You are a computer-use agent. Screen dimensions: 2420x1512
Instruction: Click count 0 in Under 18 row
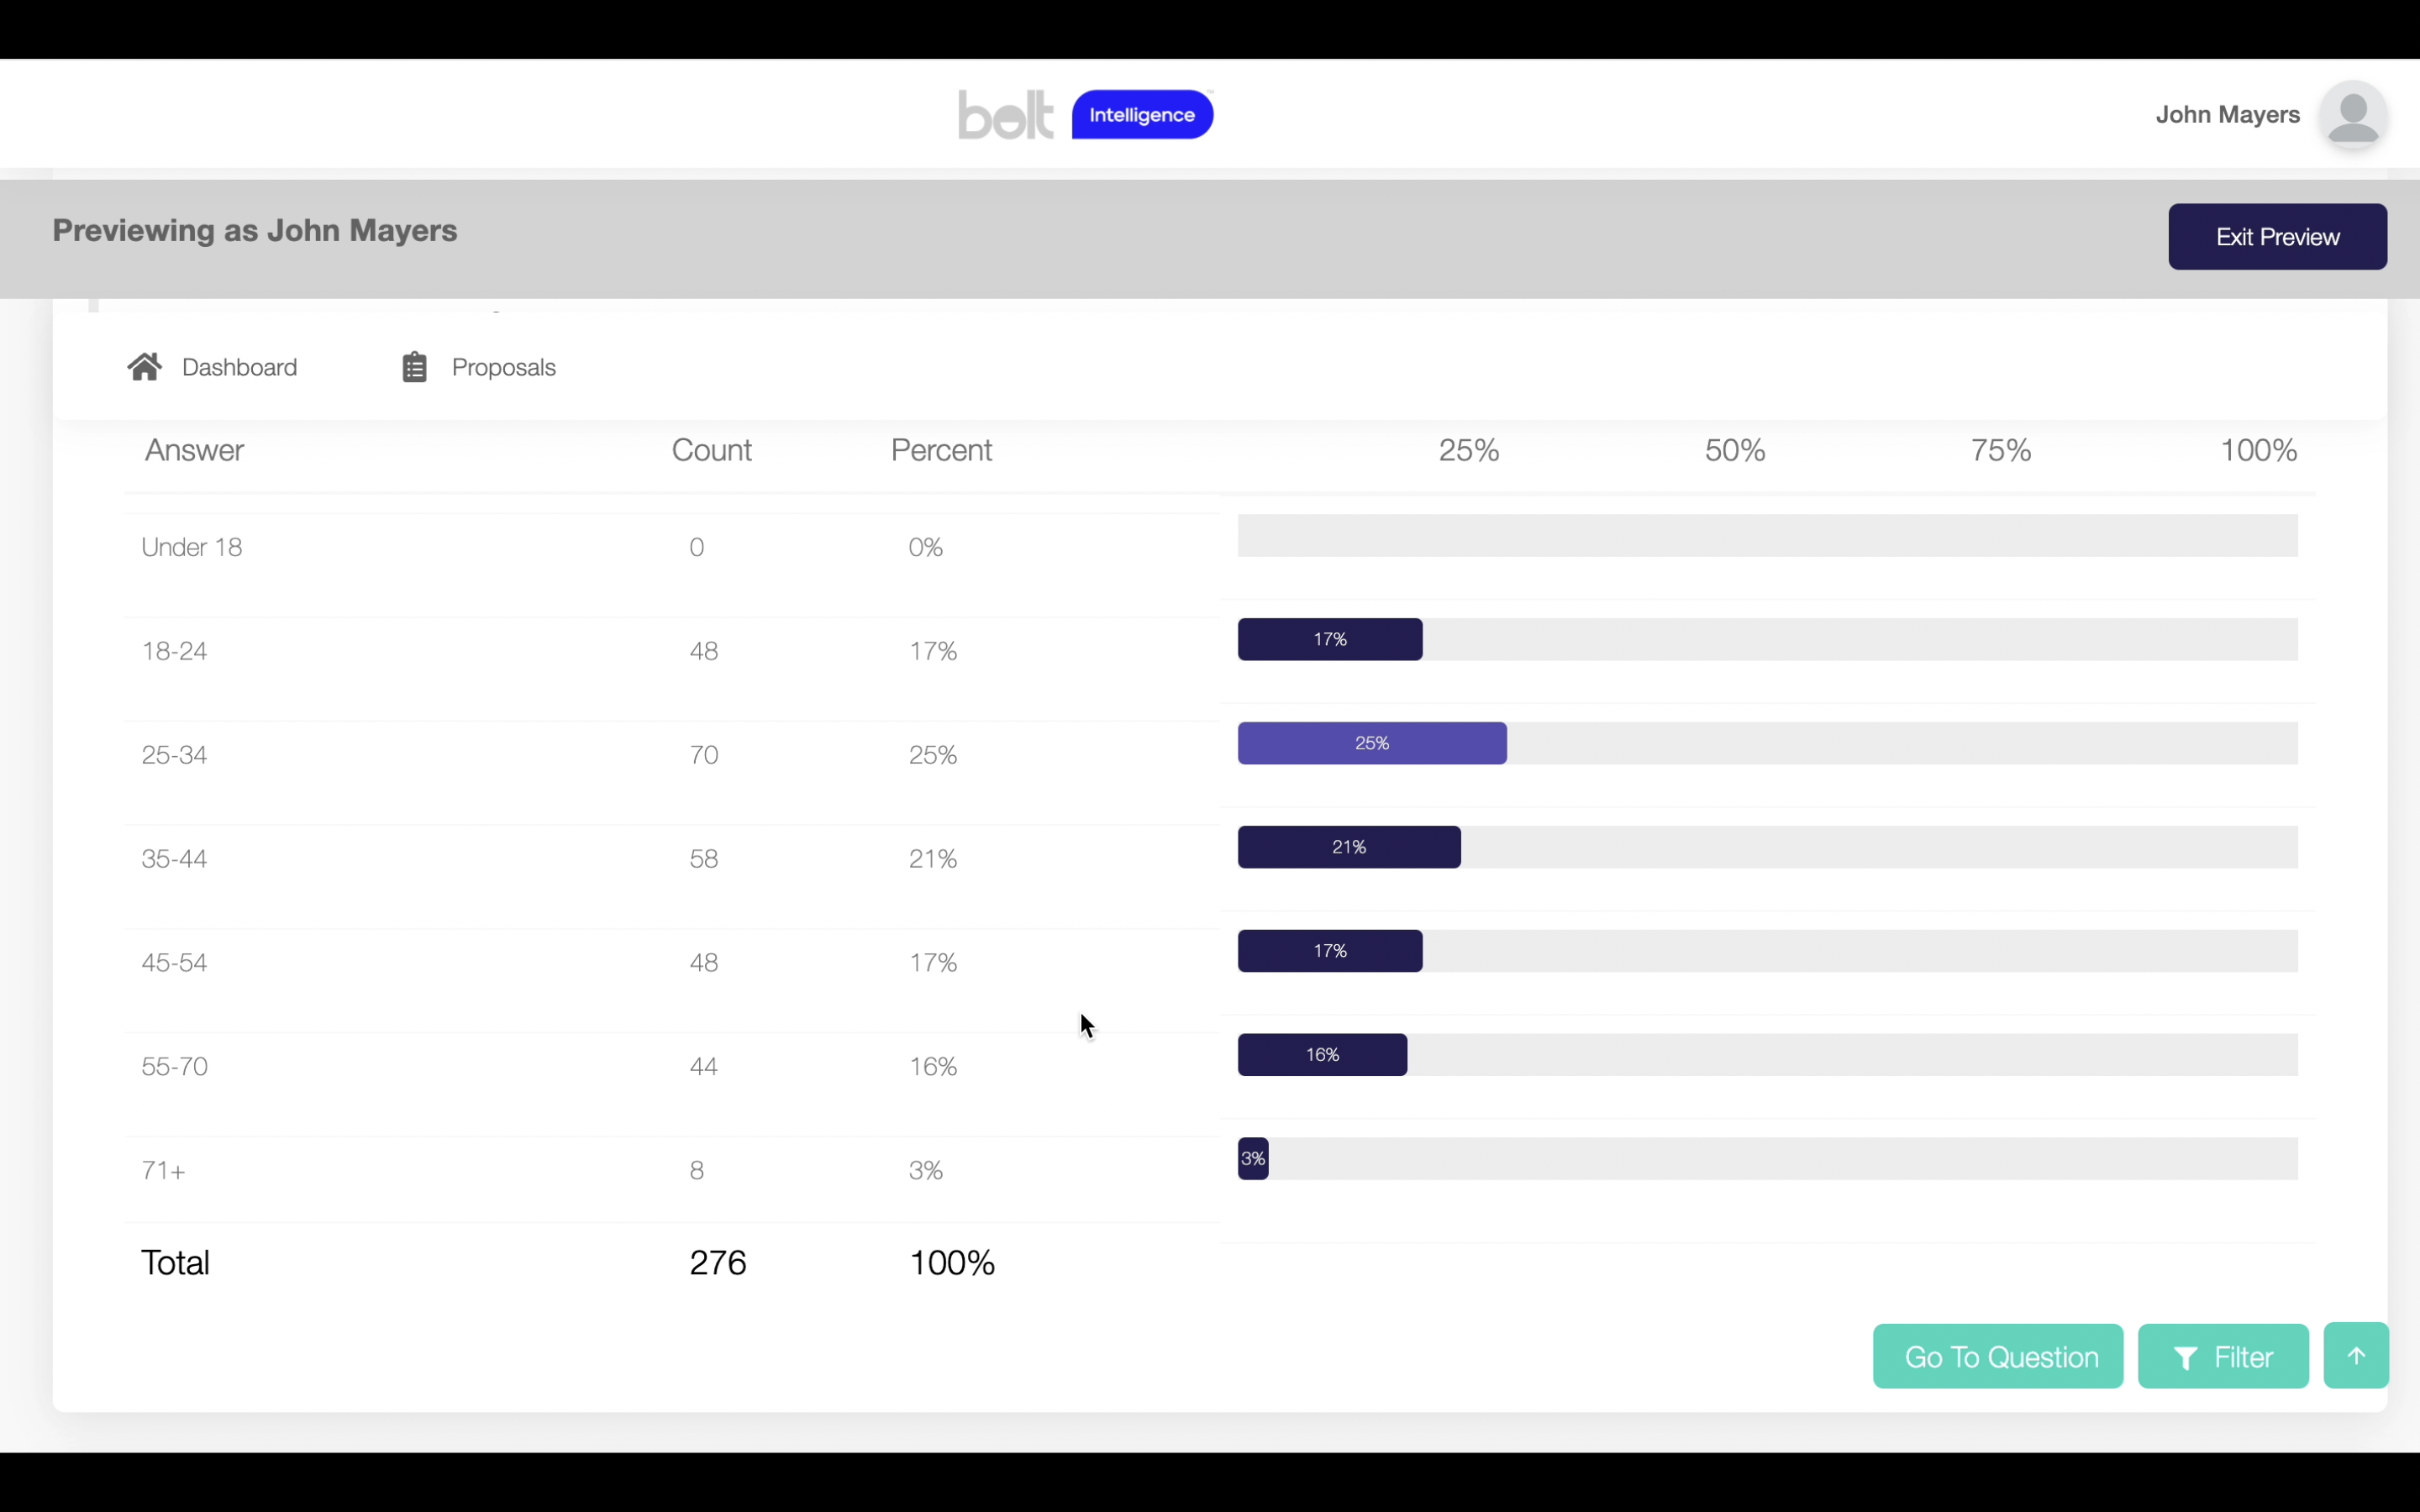[x=697, y=547]
